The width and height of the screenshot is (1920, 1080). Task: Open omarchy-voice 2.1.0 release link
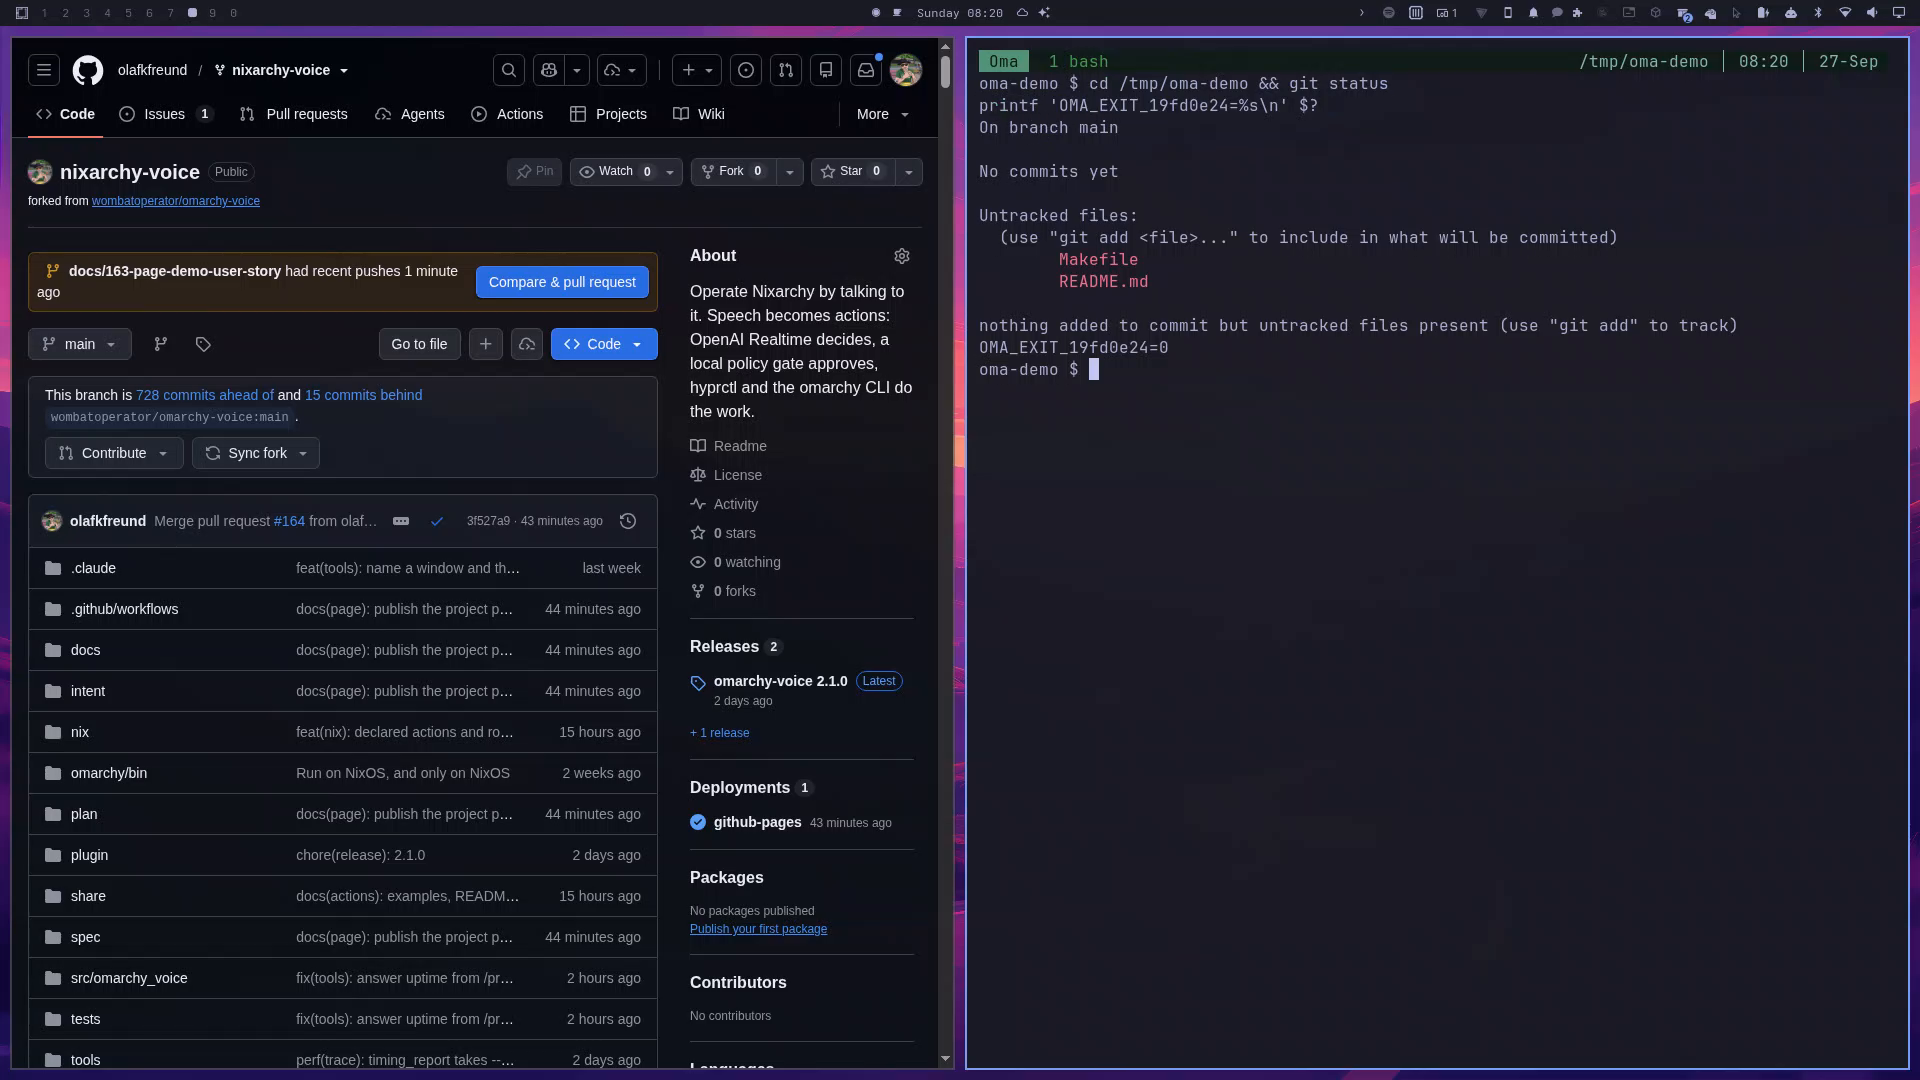[x=780, y=681]
